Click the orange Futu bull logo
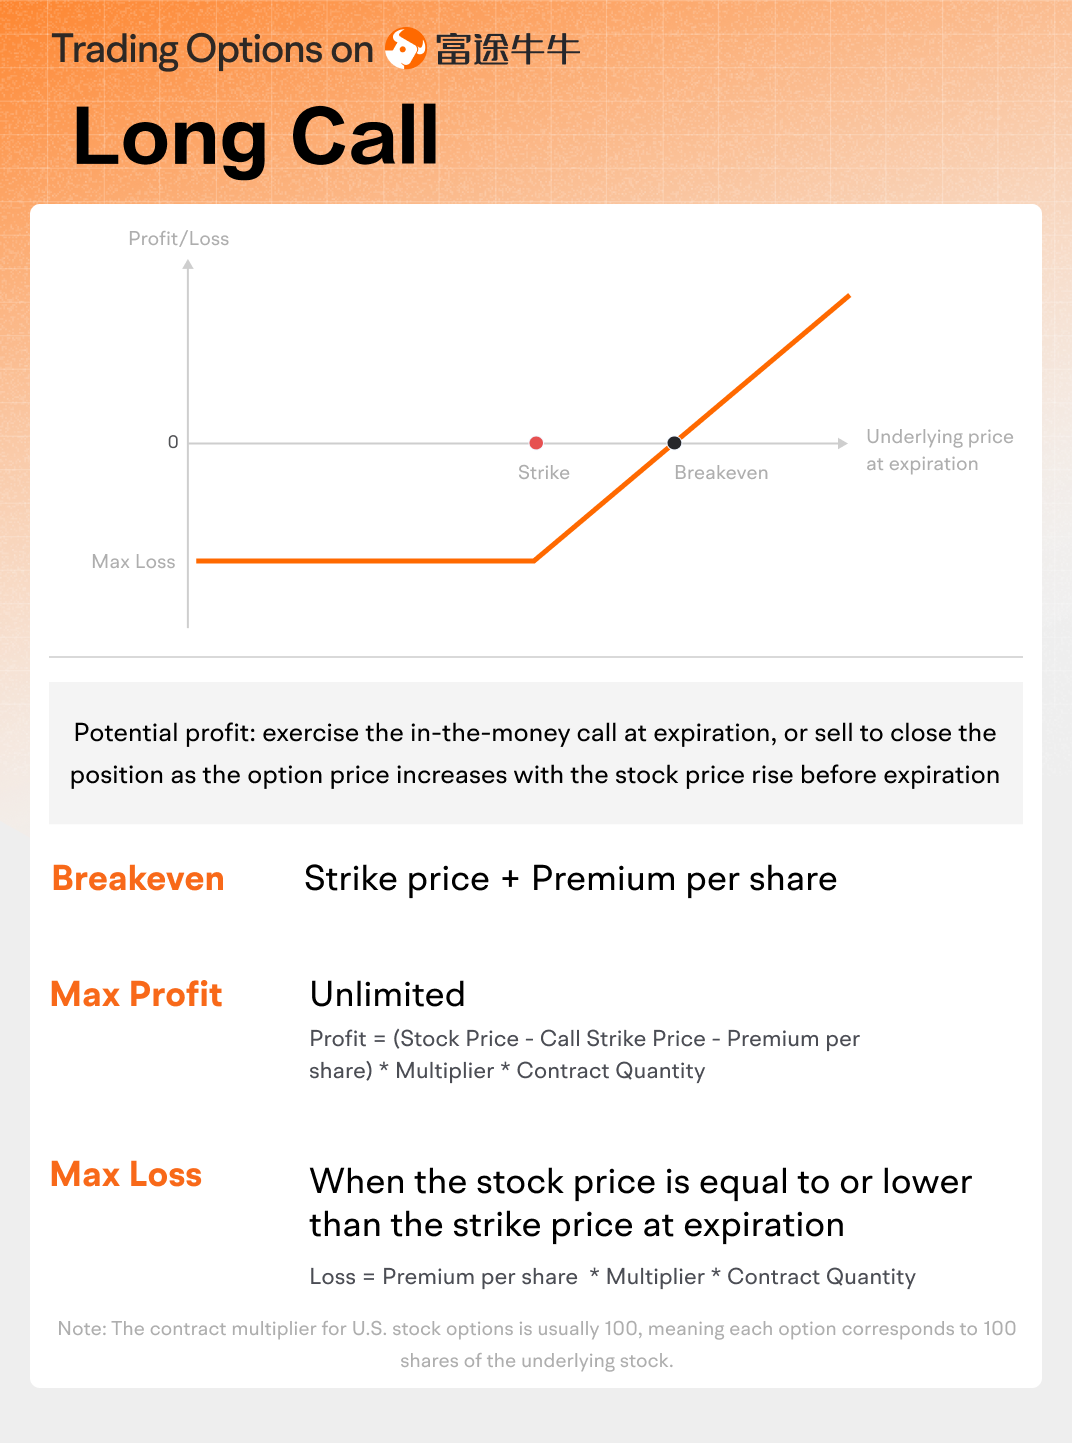This screenshot has width=1072, height=1443. (x=405, y=48)
